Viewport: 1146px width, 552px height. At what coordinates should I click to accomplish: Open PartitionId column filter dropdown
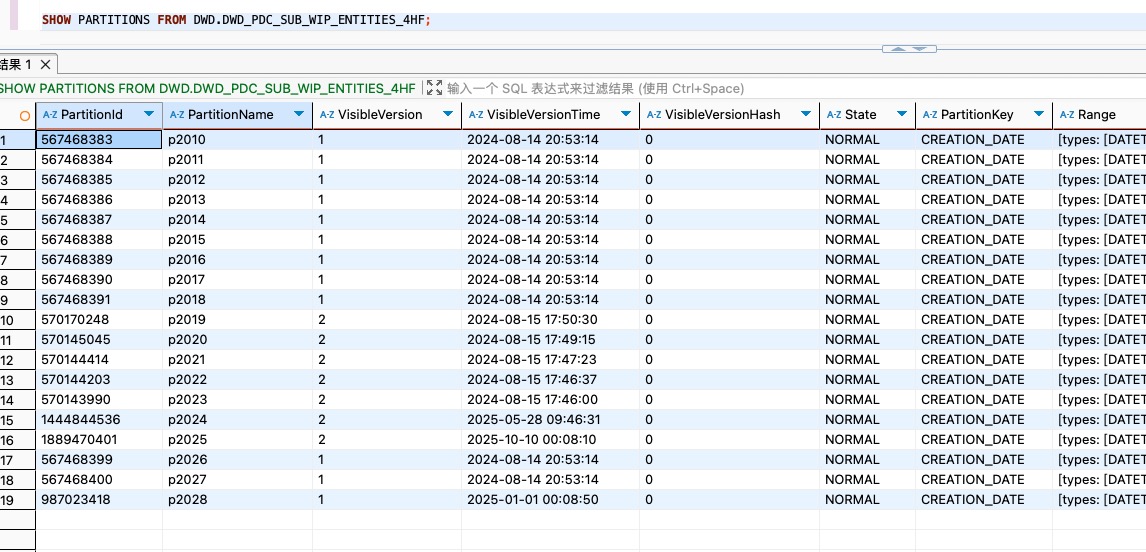click(149, 115)
